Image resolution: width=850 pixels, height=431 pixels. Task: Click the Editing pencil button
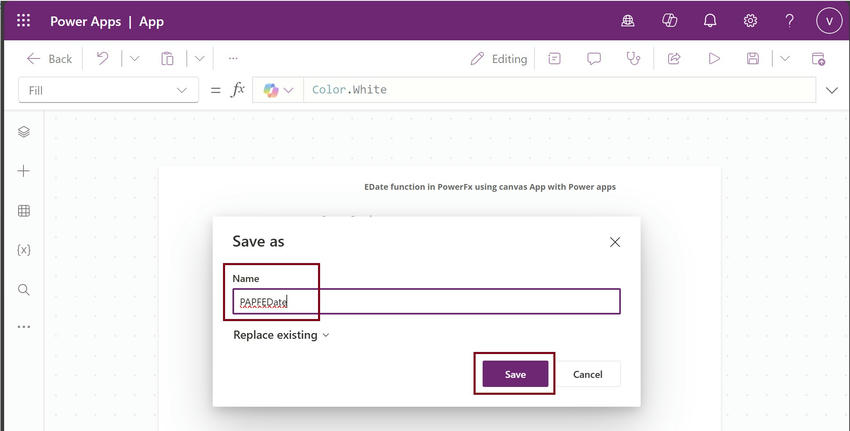499,59
